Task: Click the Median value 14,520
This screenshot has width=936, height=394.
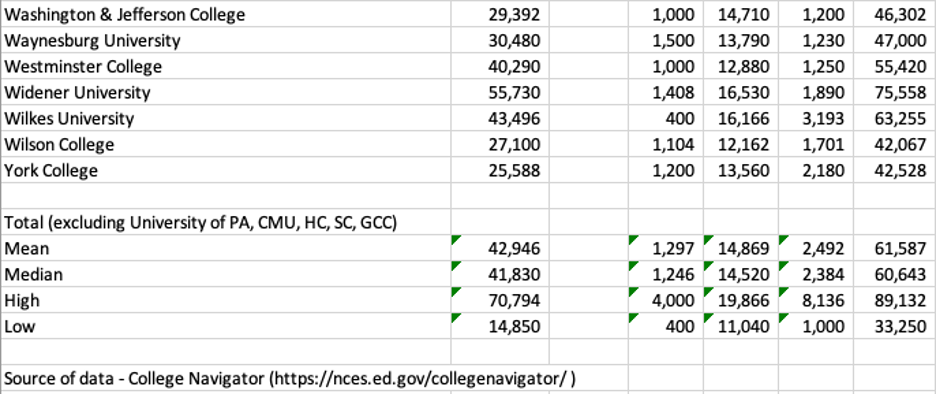Action: click(x=741, y=274)
